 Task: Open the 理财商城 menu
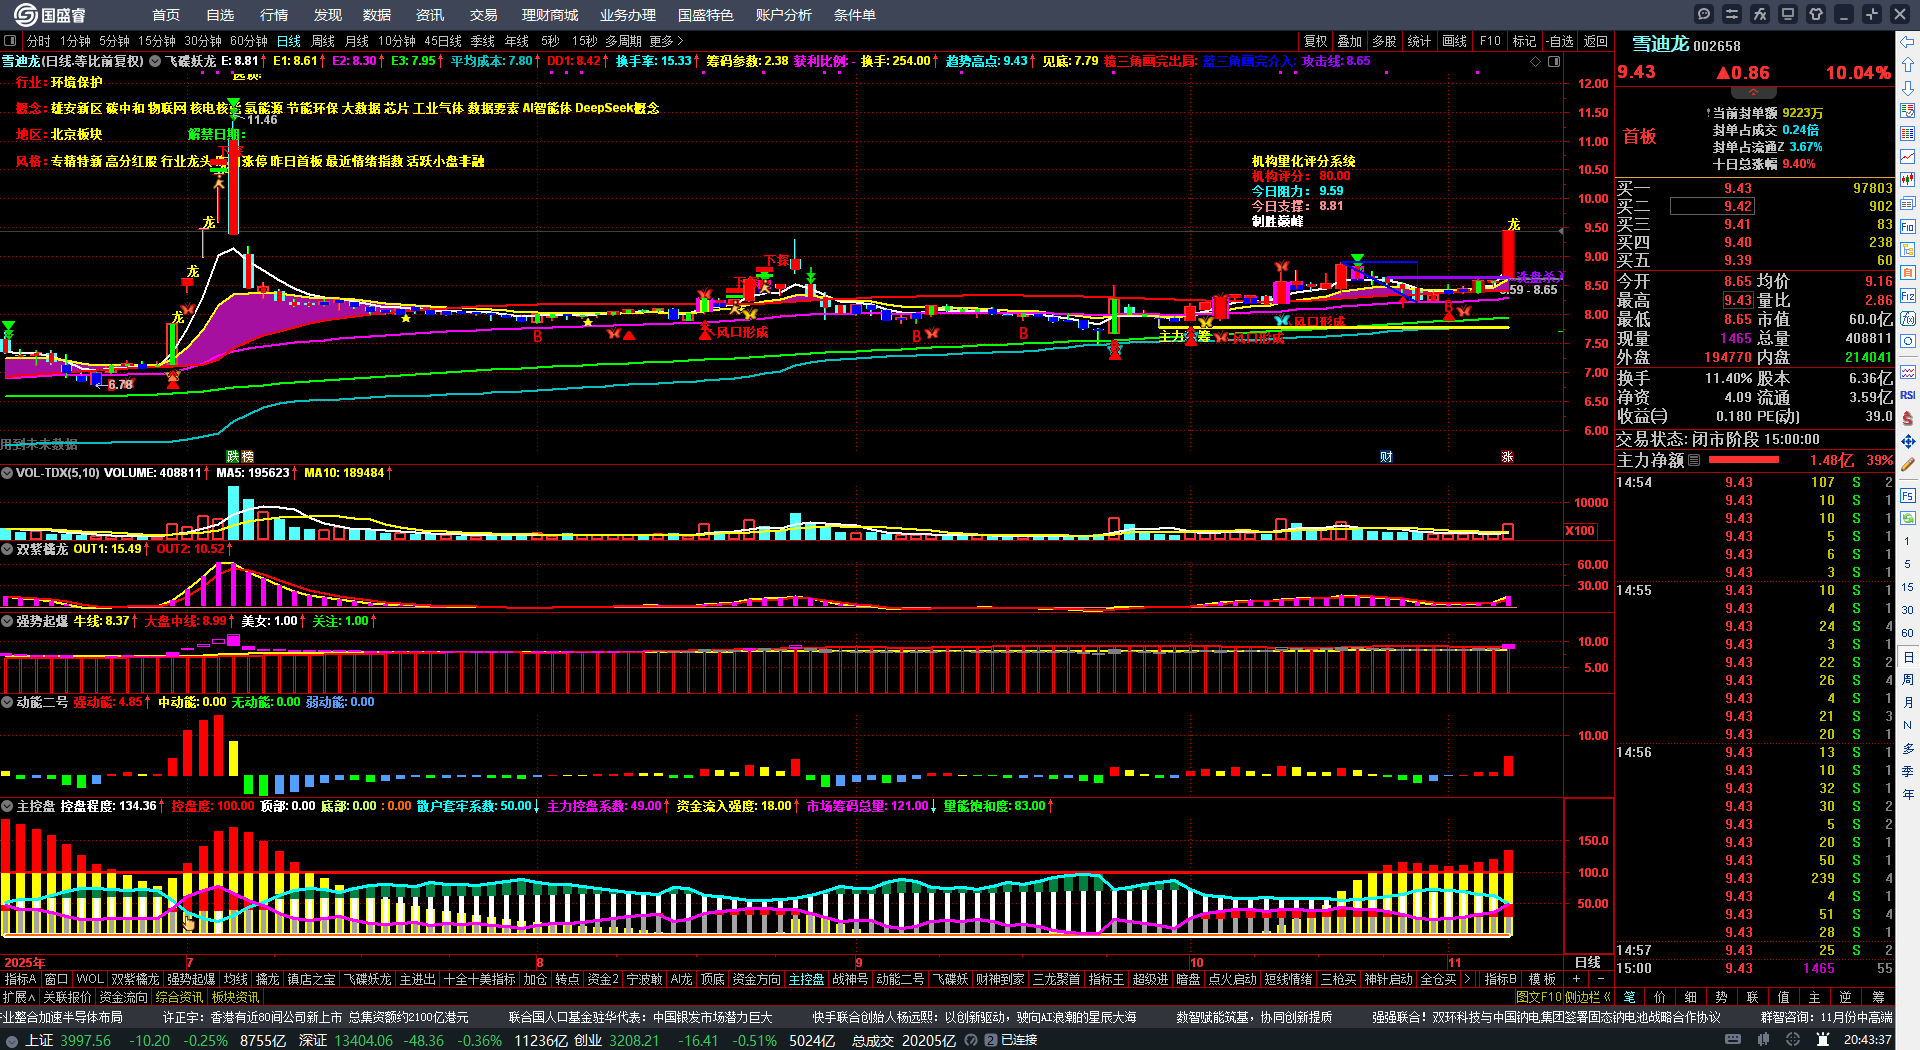click(x=550, y=15)
